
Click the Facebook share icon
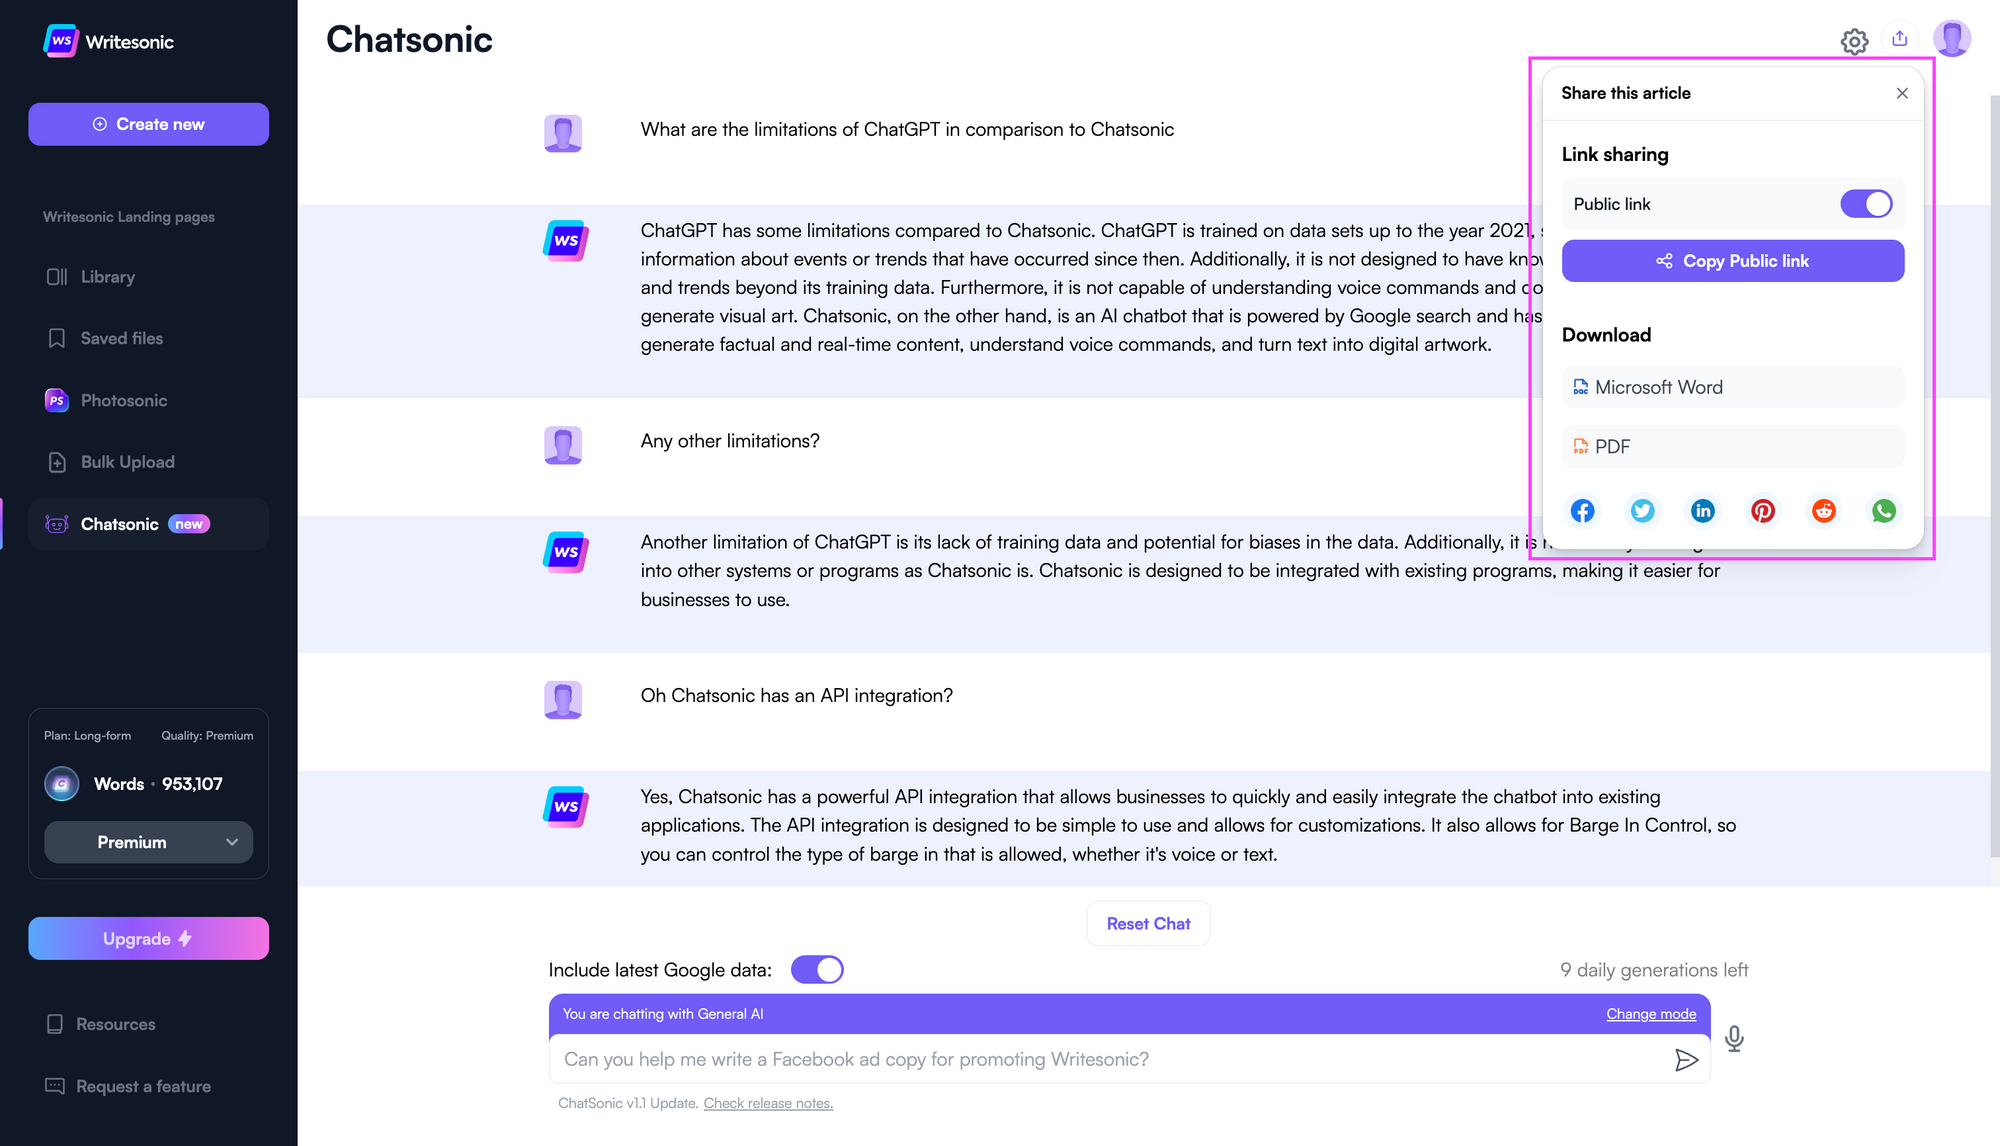(1582, 510)
